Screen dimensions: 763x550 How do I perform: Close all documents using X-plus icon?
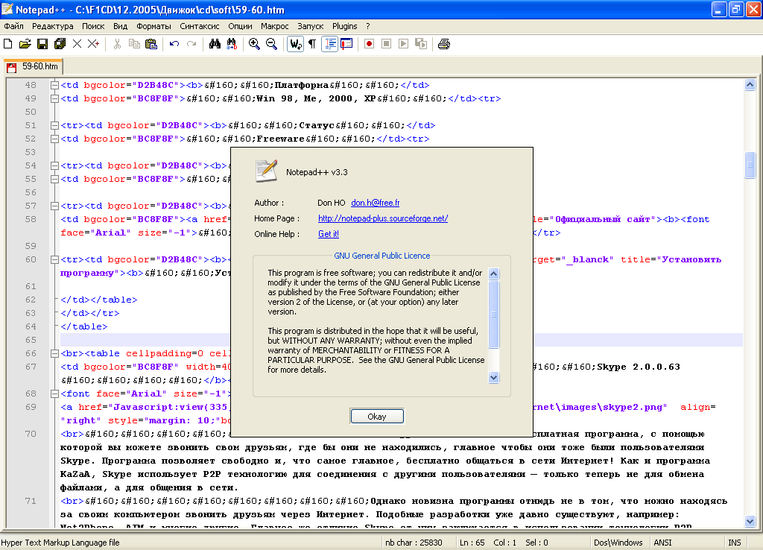tap(93, 44)
